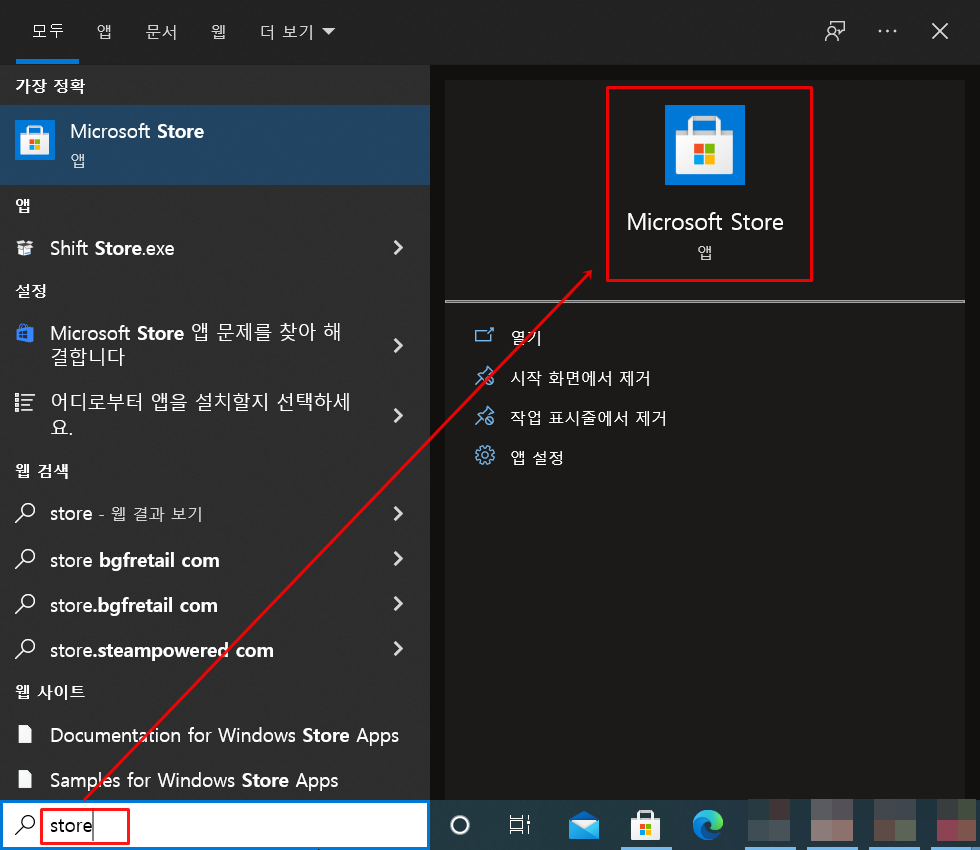Open Documentation for Windows Store Apps link
The image size is (980, 850).
tap(224, 736)
